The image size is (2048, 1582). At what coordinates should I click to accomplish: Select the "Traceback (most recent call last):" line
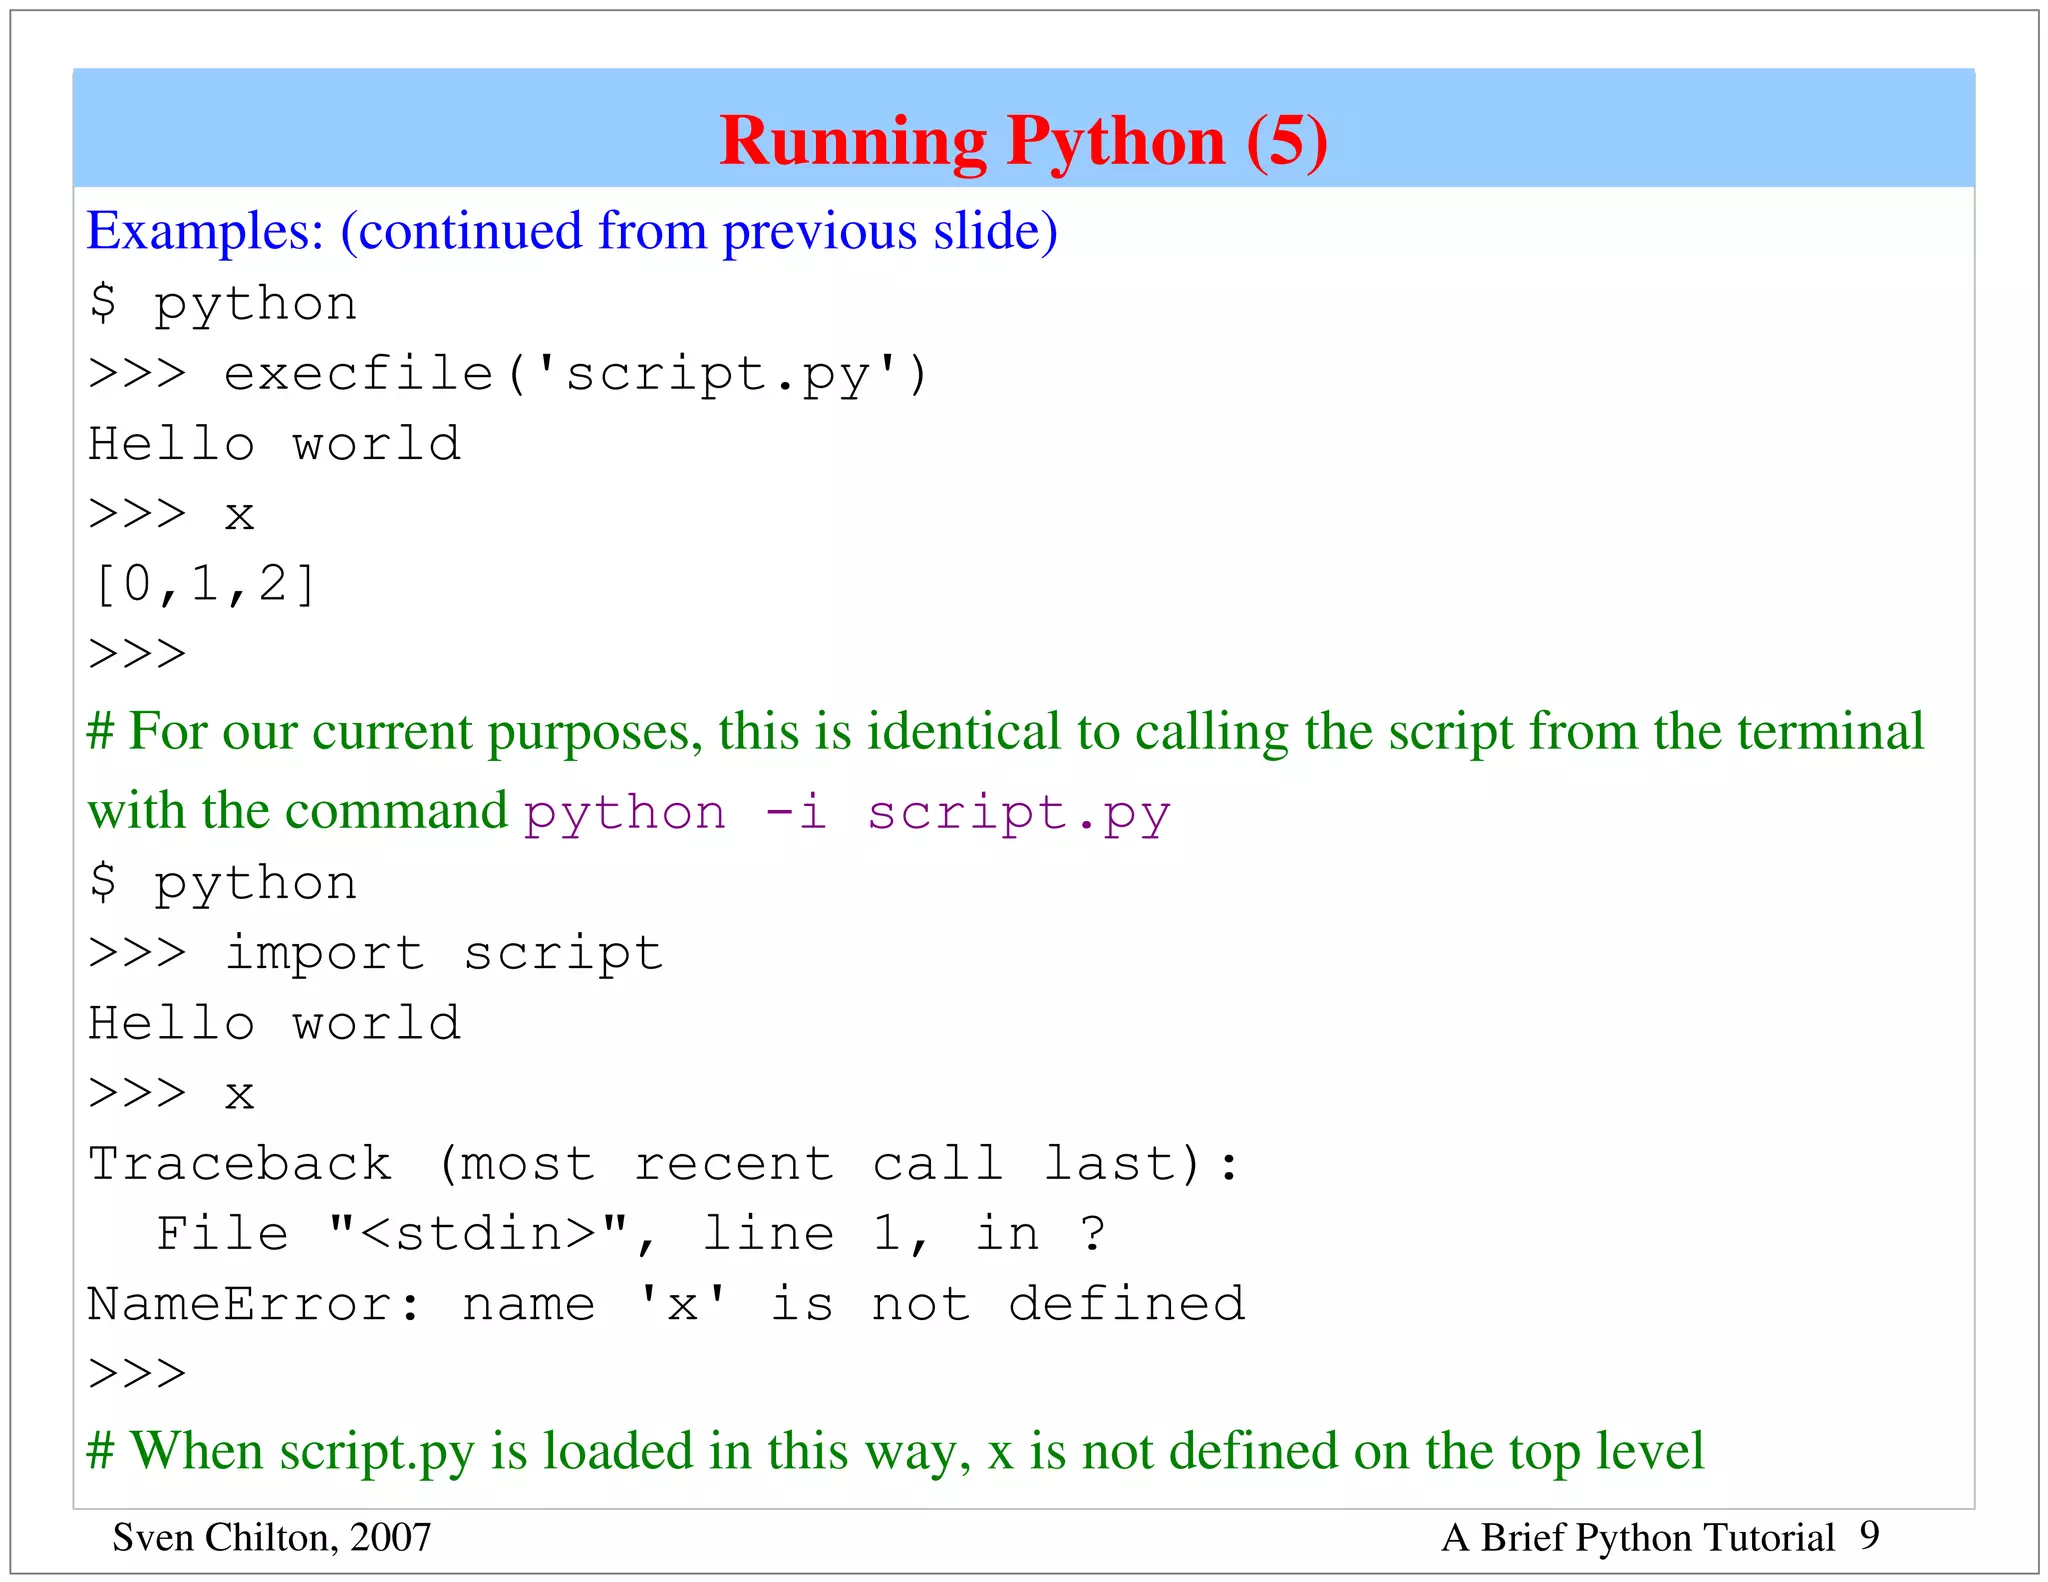pyautogui.click(x=664, y=1165)
